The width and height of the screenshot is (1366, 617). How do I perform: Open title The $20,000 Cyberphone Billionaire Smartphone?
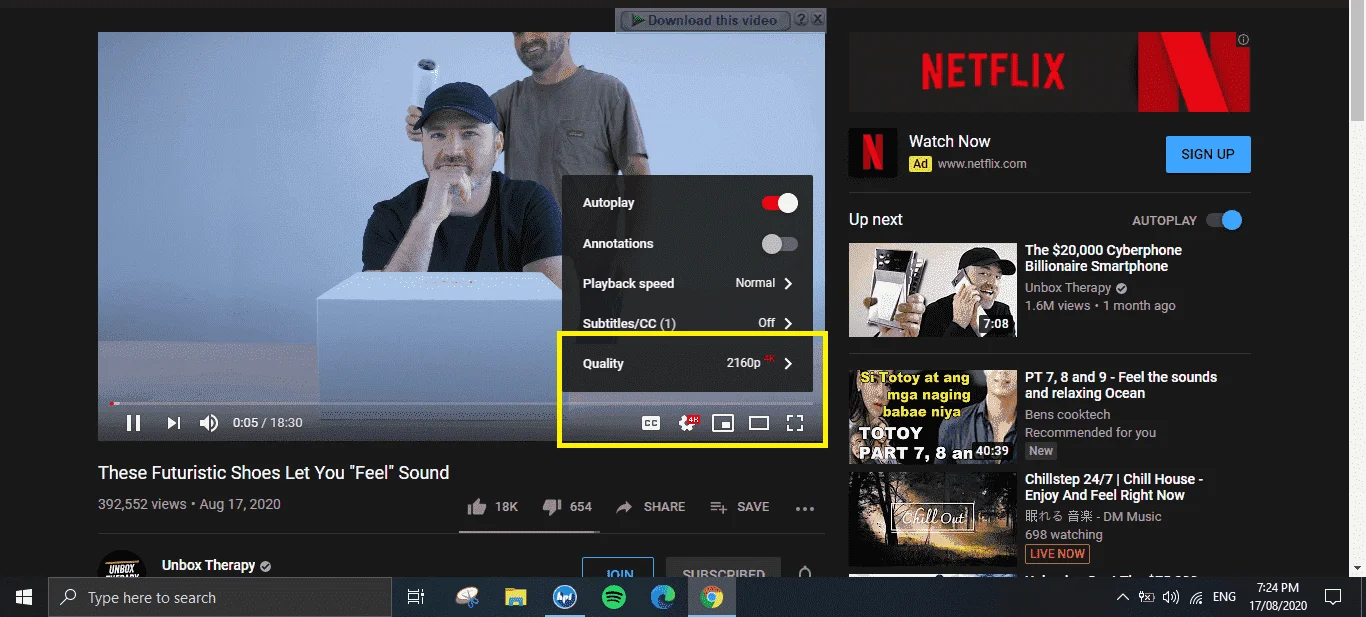coord(1103,258)
